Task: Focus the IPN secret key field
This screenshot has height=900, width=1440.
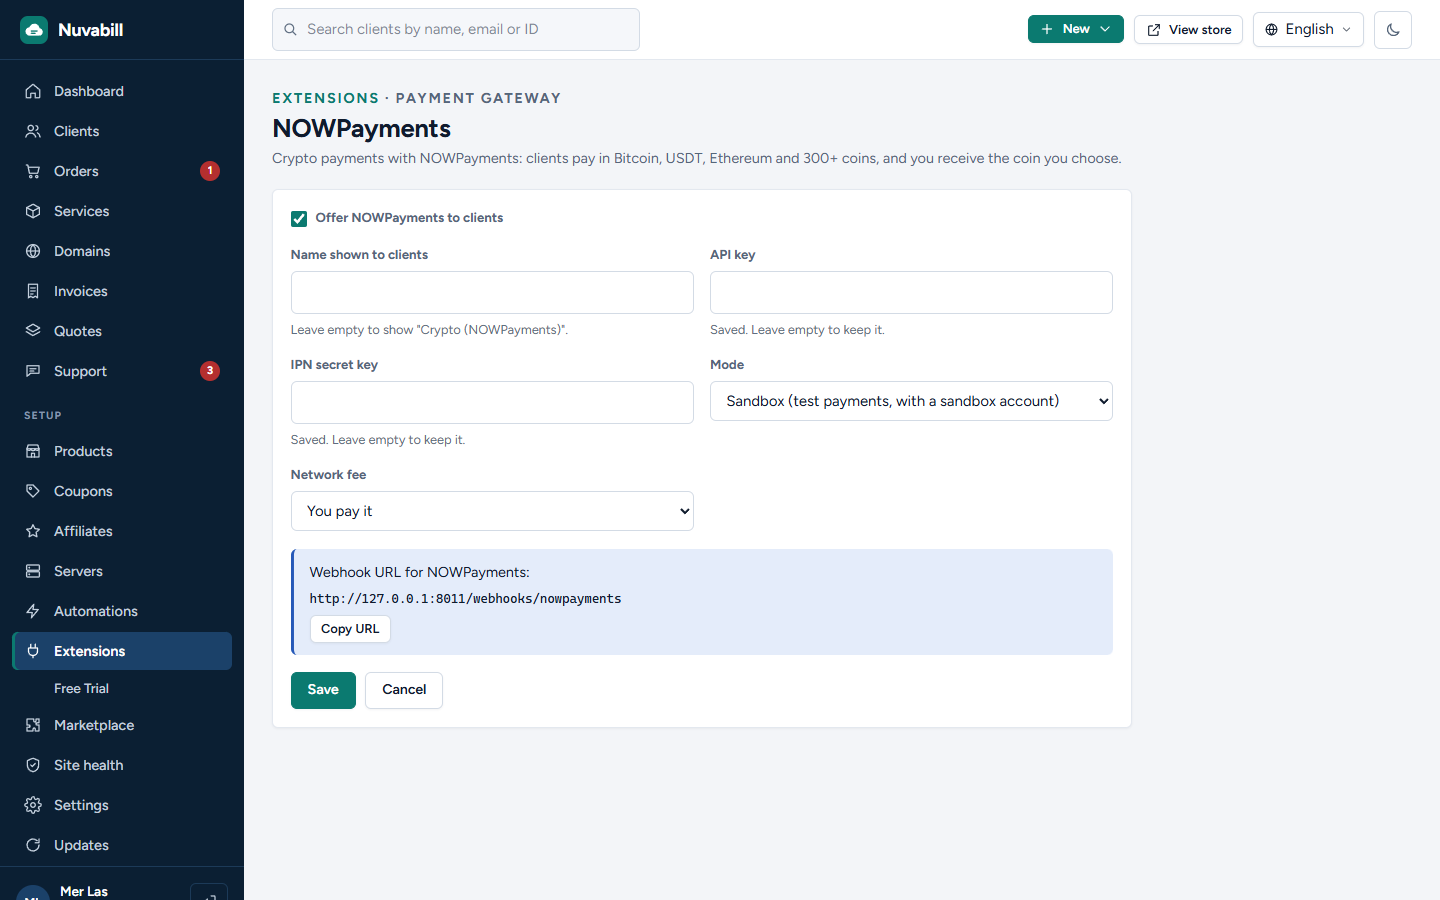Action: coord(492,402)
